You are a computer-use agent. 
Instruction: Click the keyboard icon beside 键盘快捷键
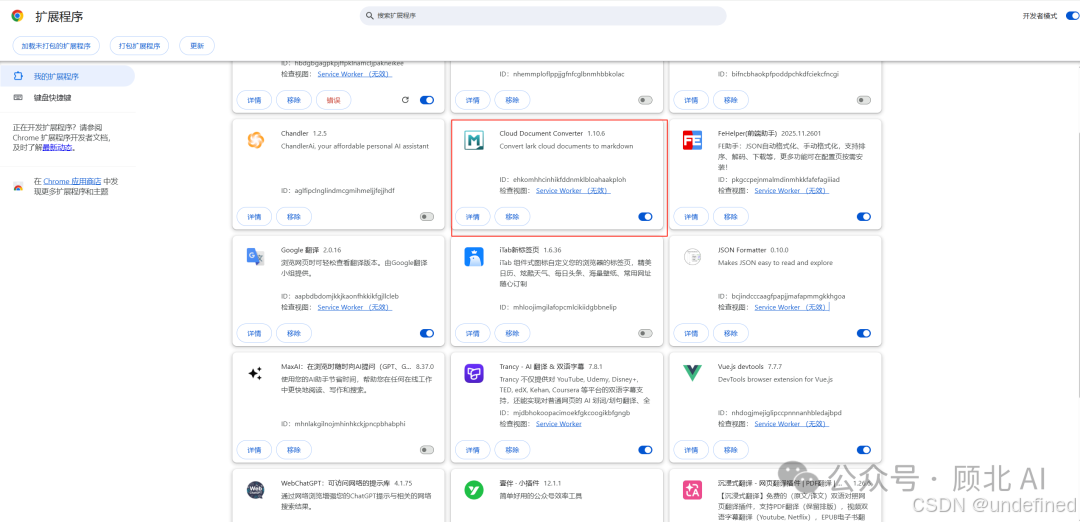coord(18,98)
